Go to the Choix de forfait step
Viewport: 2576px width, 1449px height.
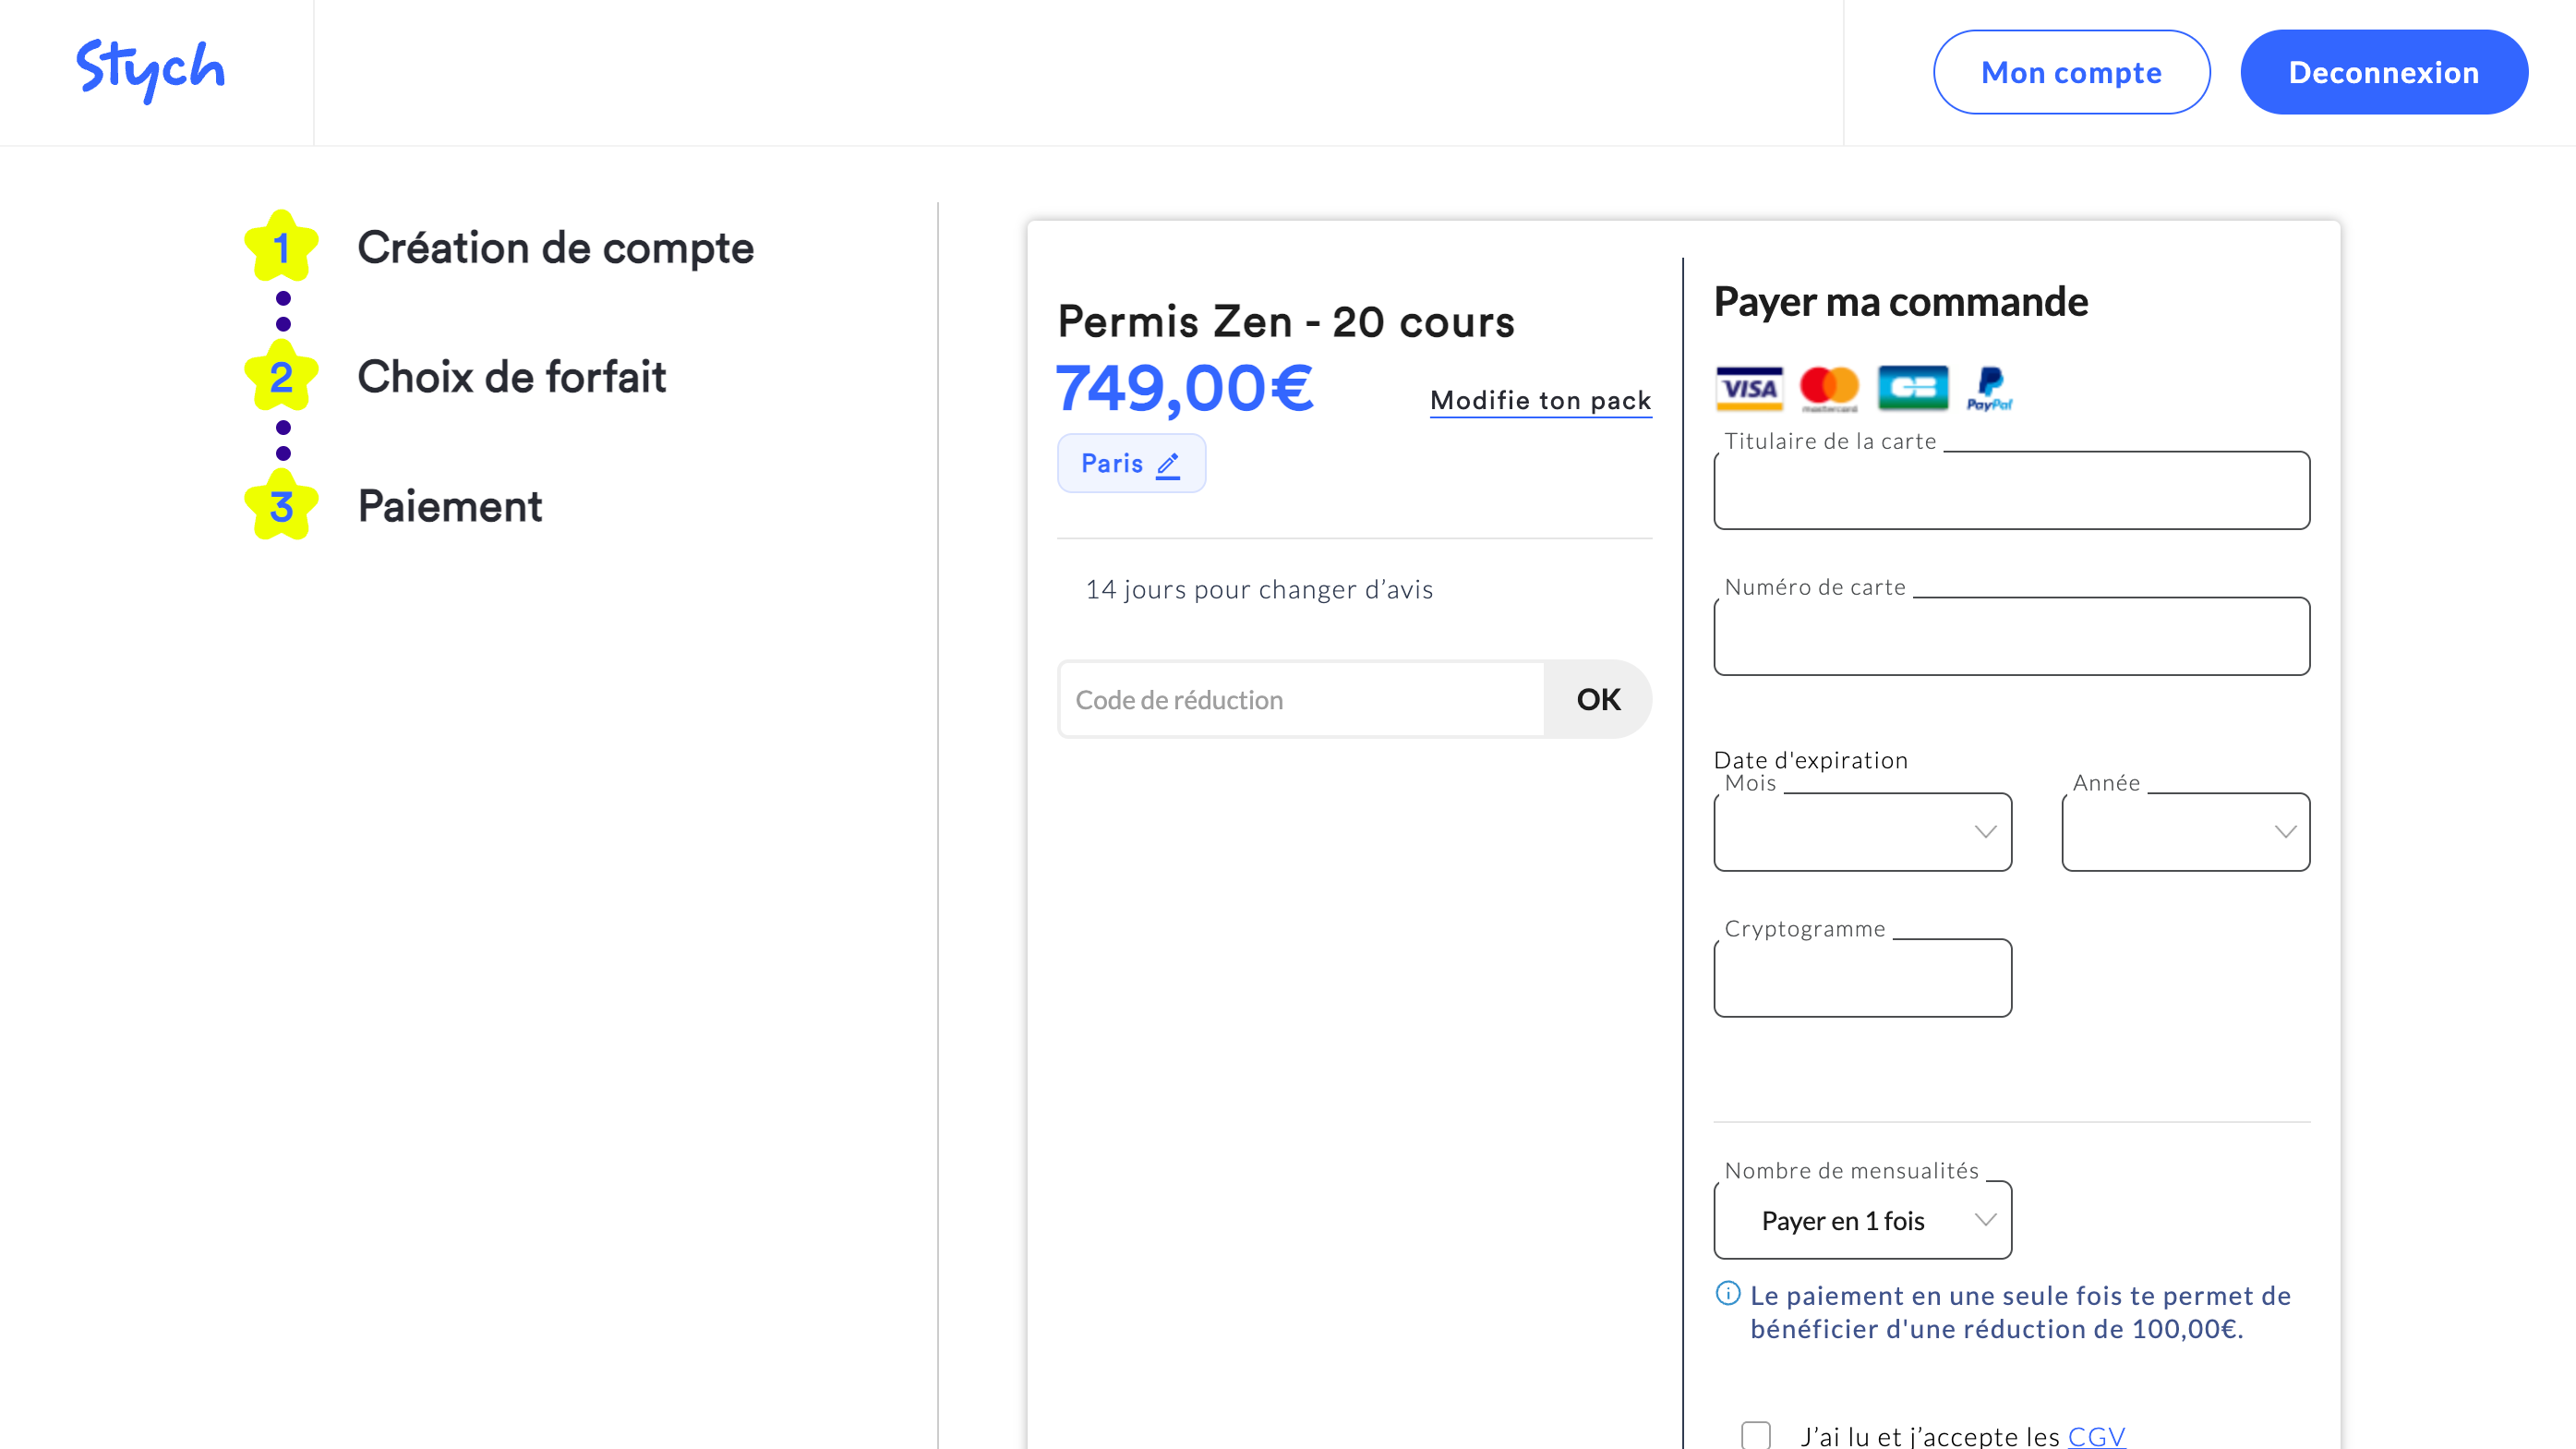(x=512, y=378)
